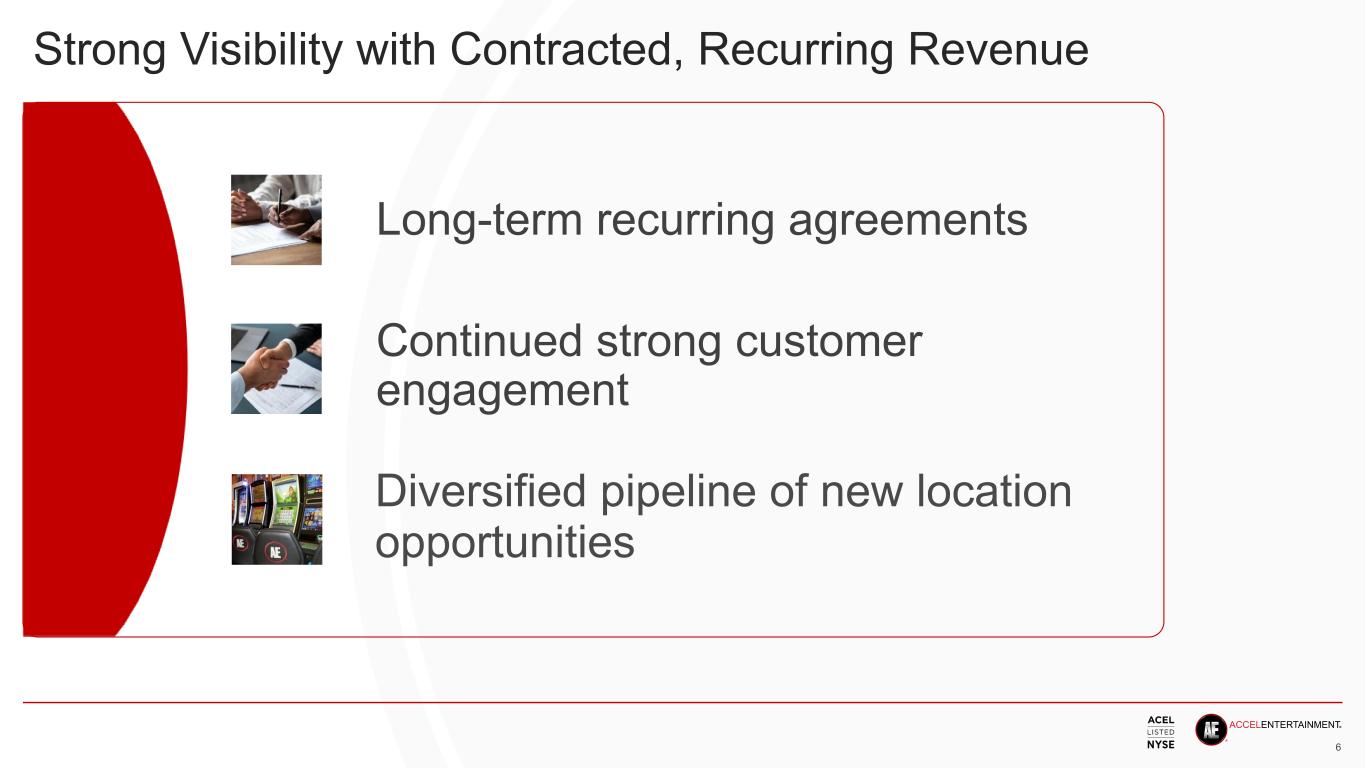
Task: Click the slot machines photo
Action: pos(276,519)
